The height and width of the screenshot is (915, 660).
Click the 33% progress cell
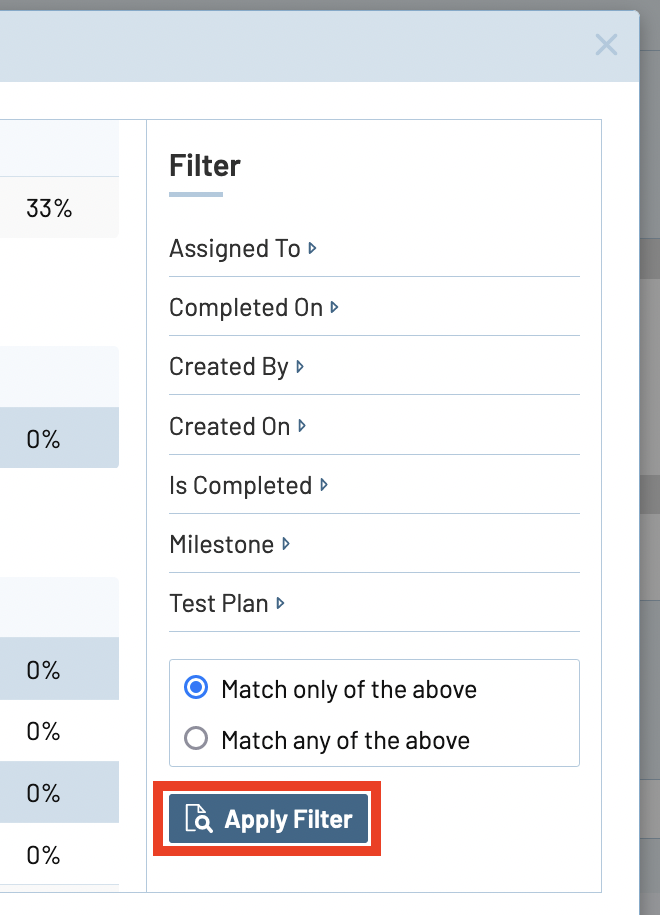49,209
